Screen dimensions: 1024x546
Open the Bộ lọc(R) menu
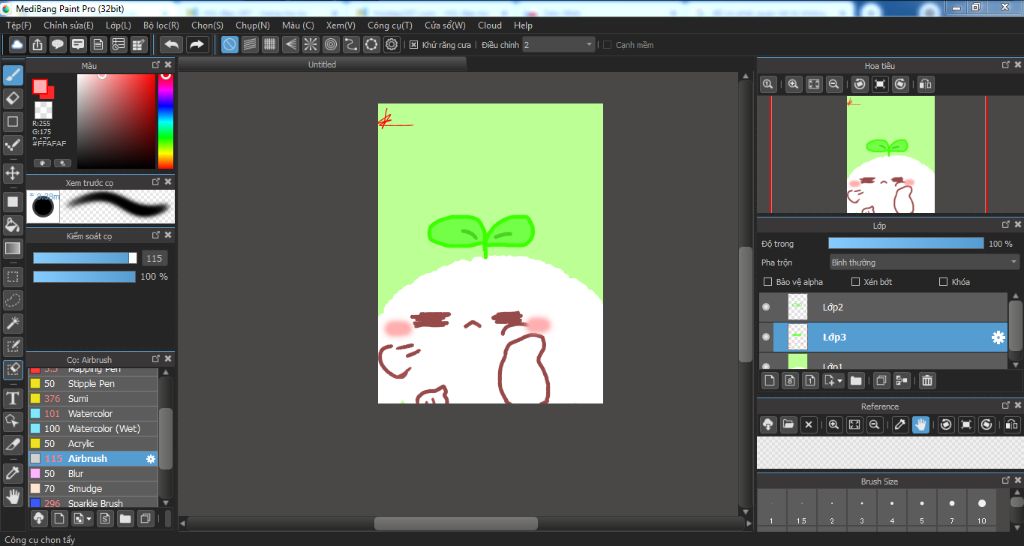click(161, 25)
